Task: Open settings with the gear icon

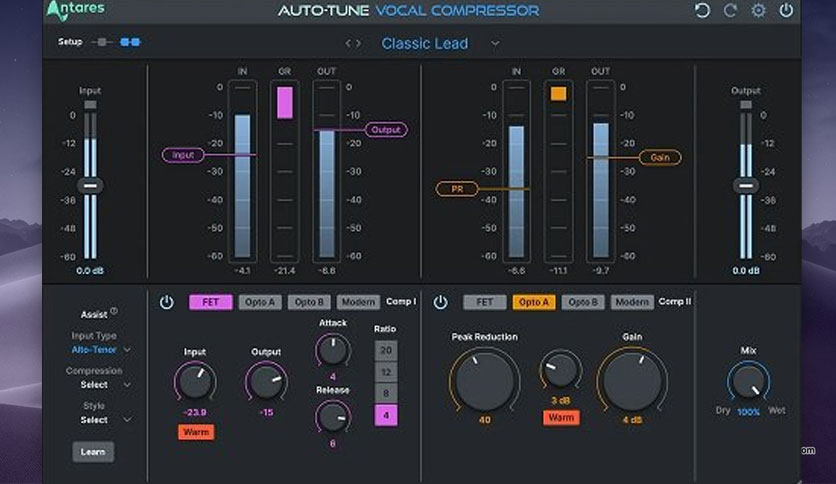Action: click(x=758, y=10)
